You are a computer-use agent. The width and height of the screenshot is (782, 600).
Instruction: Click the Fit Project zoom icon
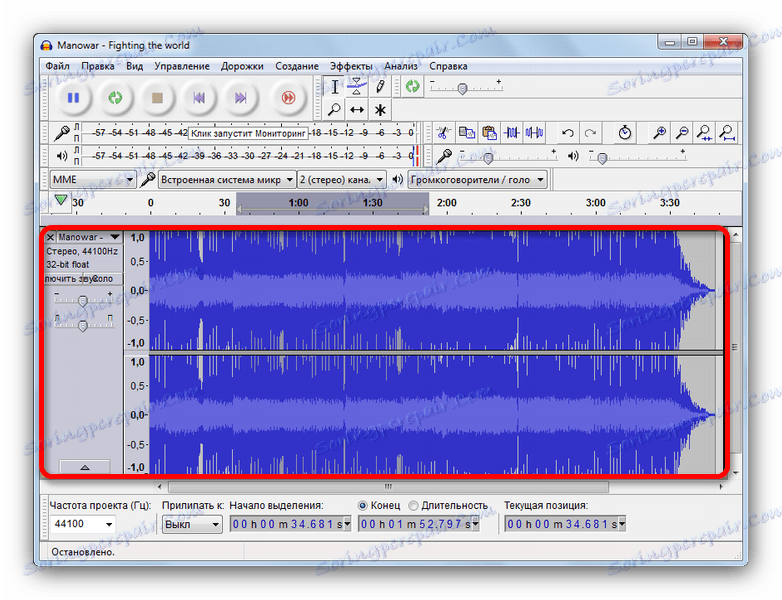pyautogui.click(x=727, y=133)
